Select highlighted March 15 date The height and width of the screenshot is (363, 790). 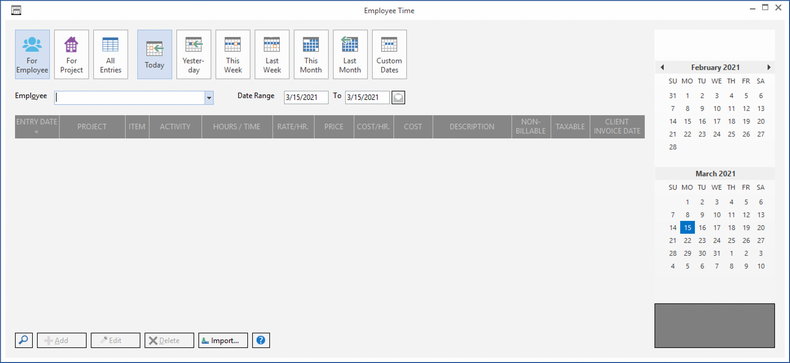687,227
